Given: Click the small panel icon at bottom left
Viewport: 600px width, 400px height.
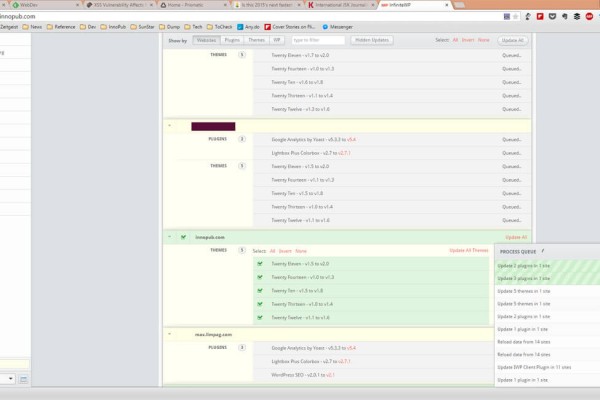Looking at the screenshot, I should click(23, 379).
